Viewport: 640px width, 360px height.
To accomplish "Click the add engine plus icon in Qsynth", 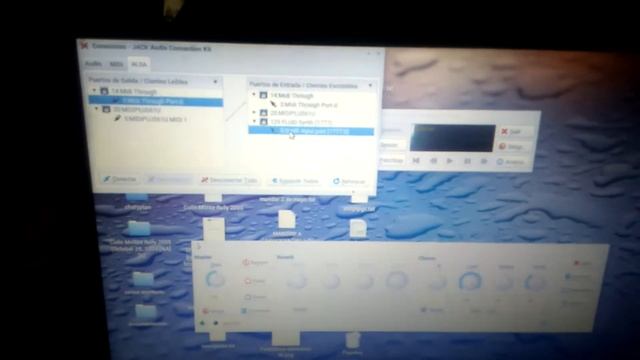I will (x=202, y=323).
